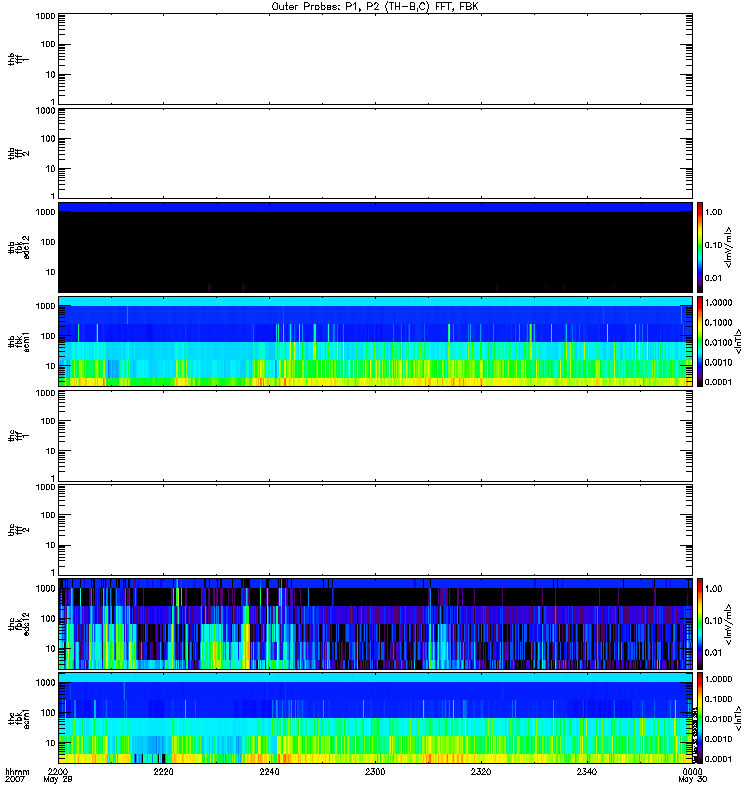
Task: Click the thc fbk edc12 spectrogram panel
Action: [375, 624]
